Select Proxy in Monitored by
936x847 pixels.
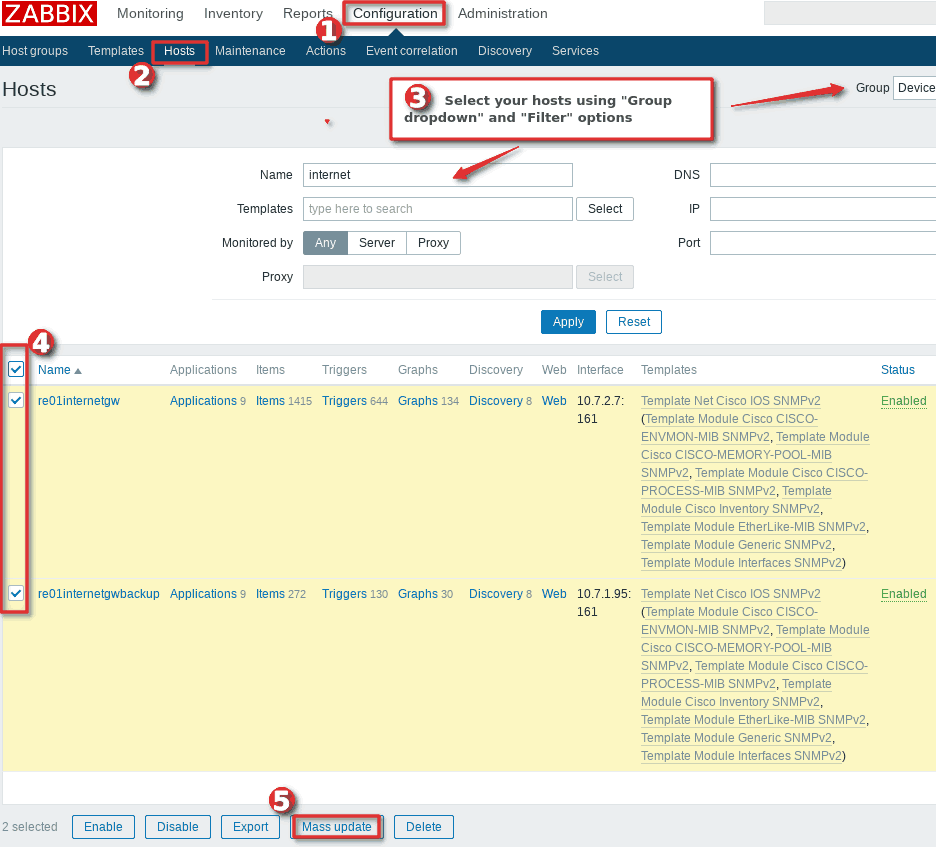tap(433, 243)
